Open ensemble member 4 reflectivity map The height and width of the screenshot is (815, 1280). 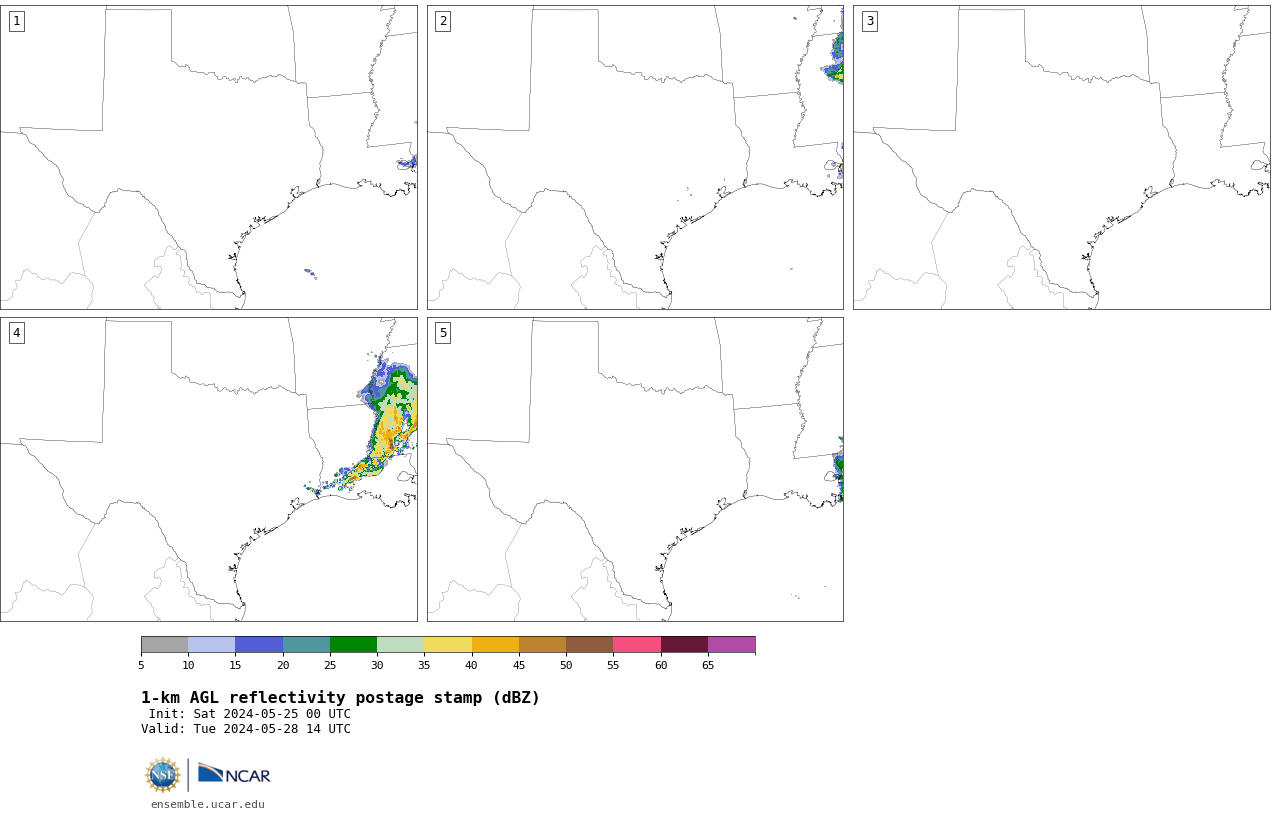[209, 469]
